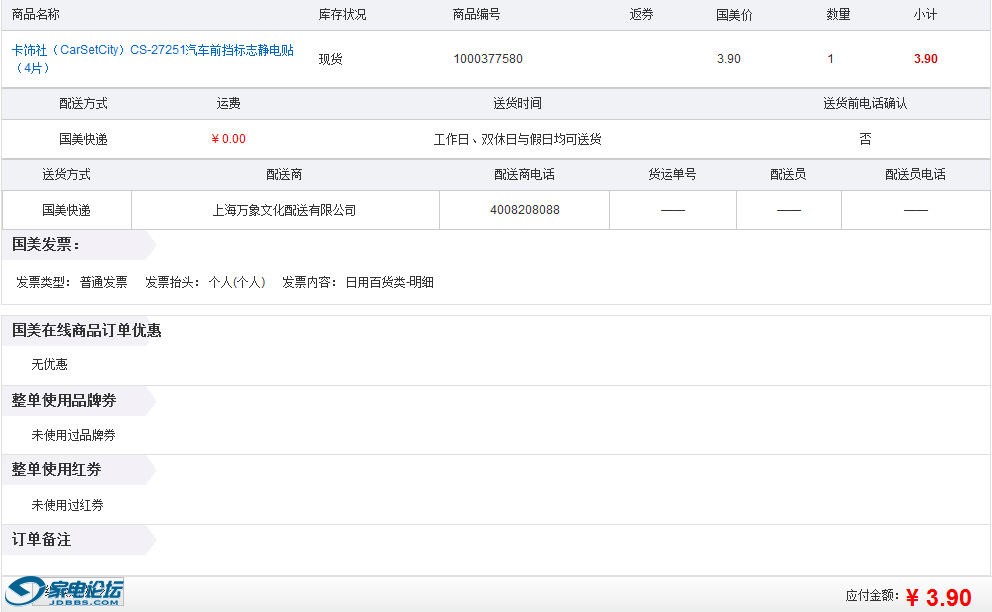Click the 配送商 header
This screenshot has height=612, width=992.
click(284, 174)
